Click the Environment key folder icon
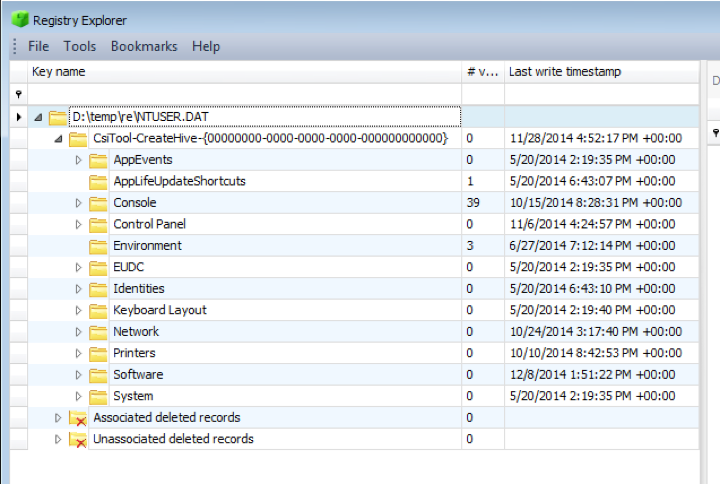The height and width of the screenshot is (484, 720). pos(97,246)
